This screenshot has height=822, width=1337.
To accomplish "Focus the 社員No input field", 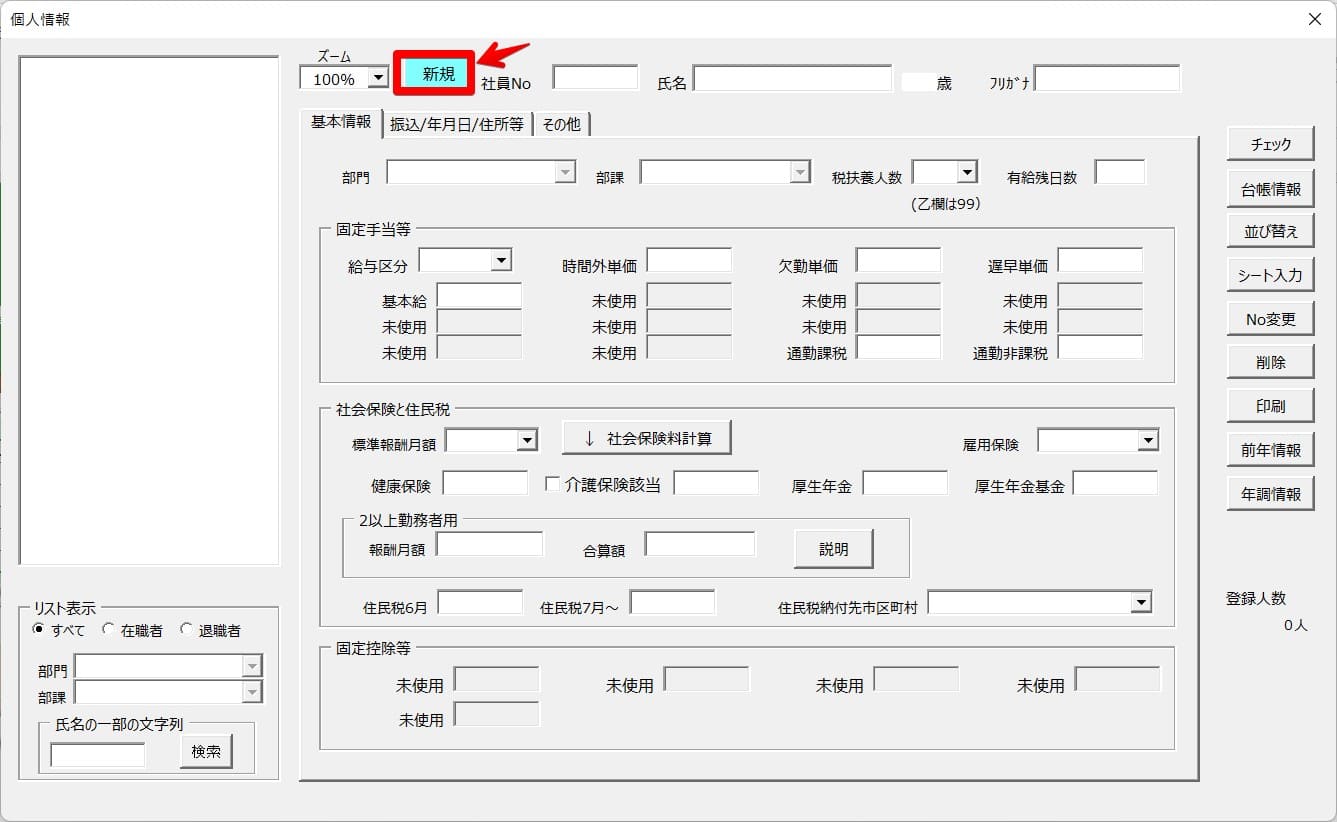I will click(x=596, y=78).
